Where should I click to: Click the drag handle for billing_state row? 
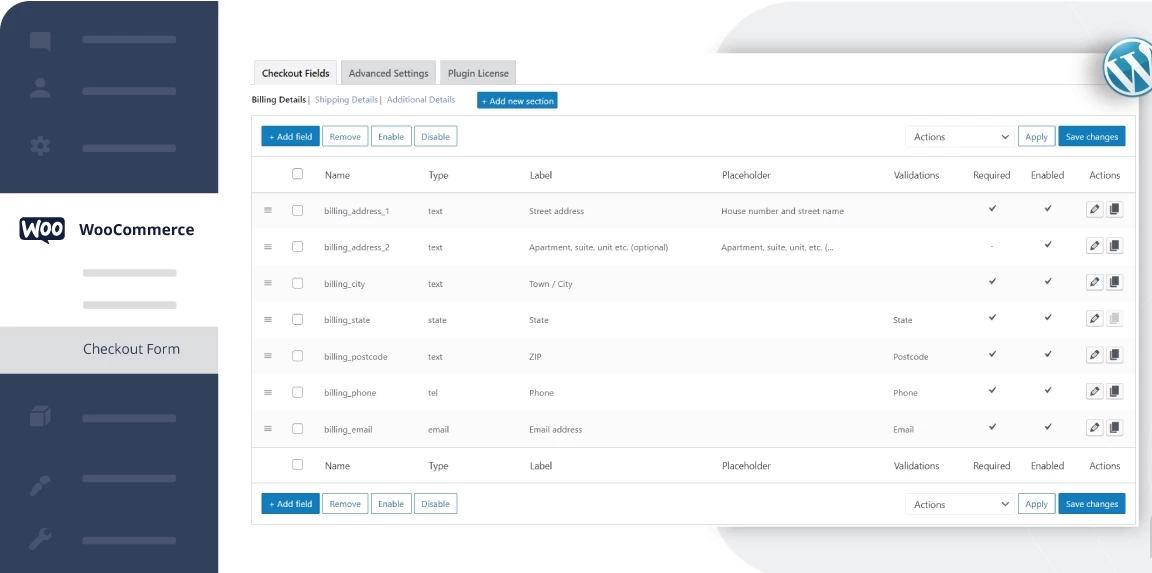pos(268,320)
